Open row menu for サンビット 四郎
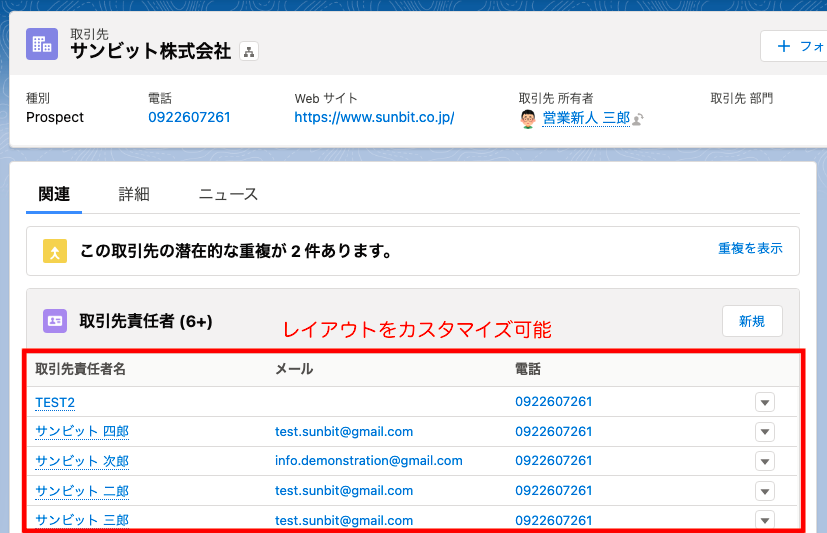The width and height of the screenshot is (827, 533). [765, 432]
